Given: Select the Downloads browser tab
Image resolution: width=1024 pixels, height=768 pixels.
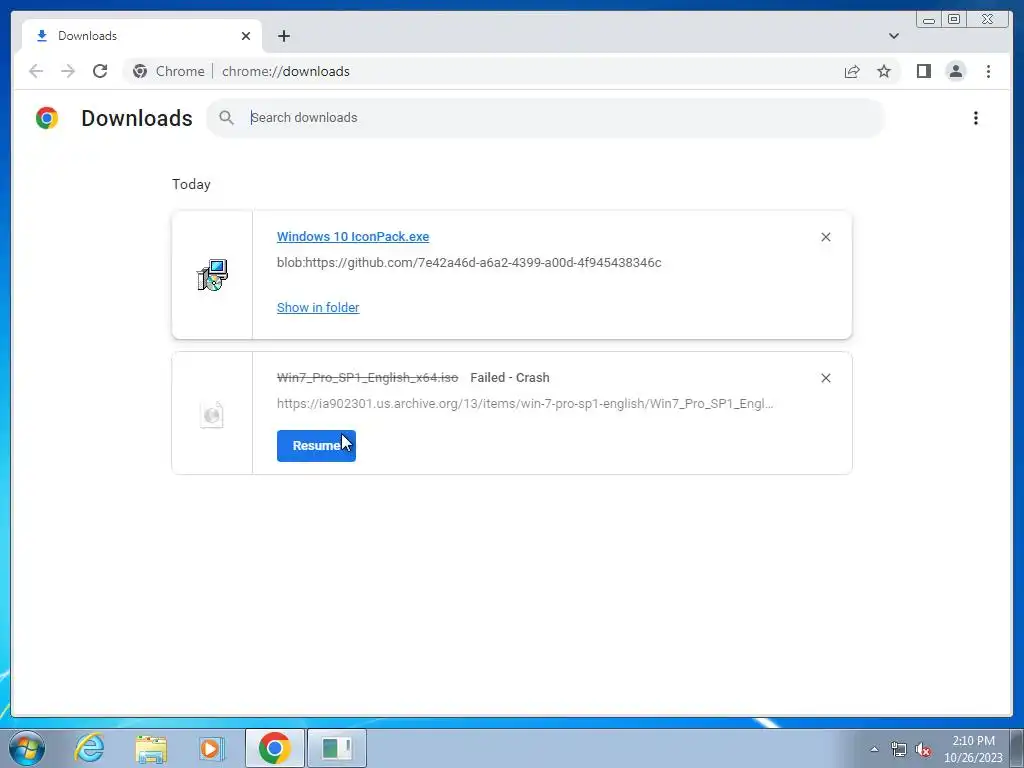Looking at the screenshot, I should coord(142,36).
